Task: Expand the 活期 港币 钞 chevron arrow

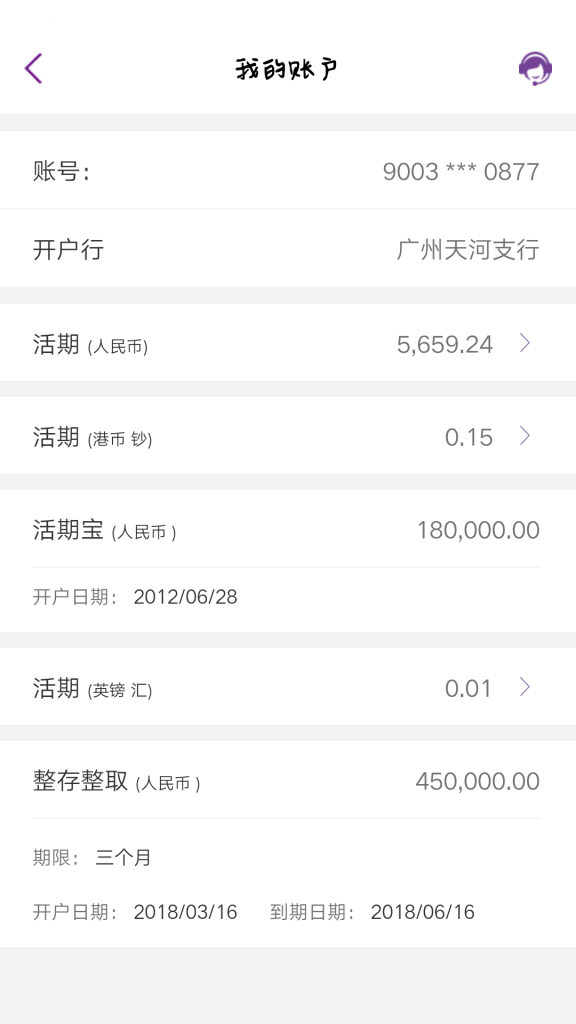Action: tap(524, 436)
